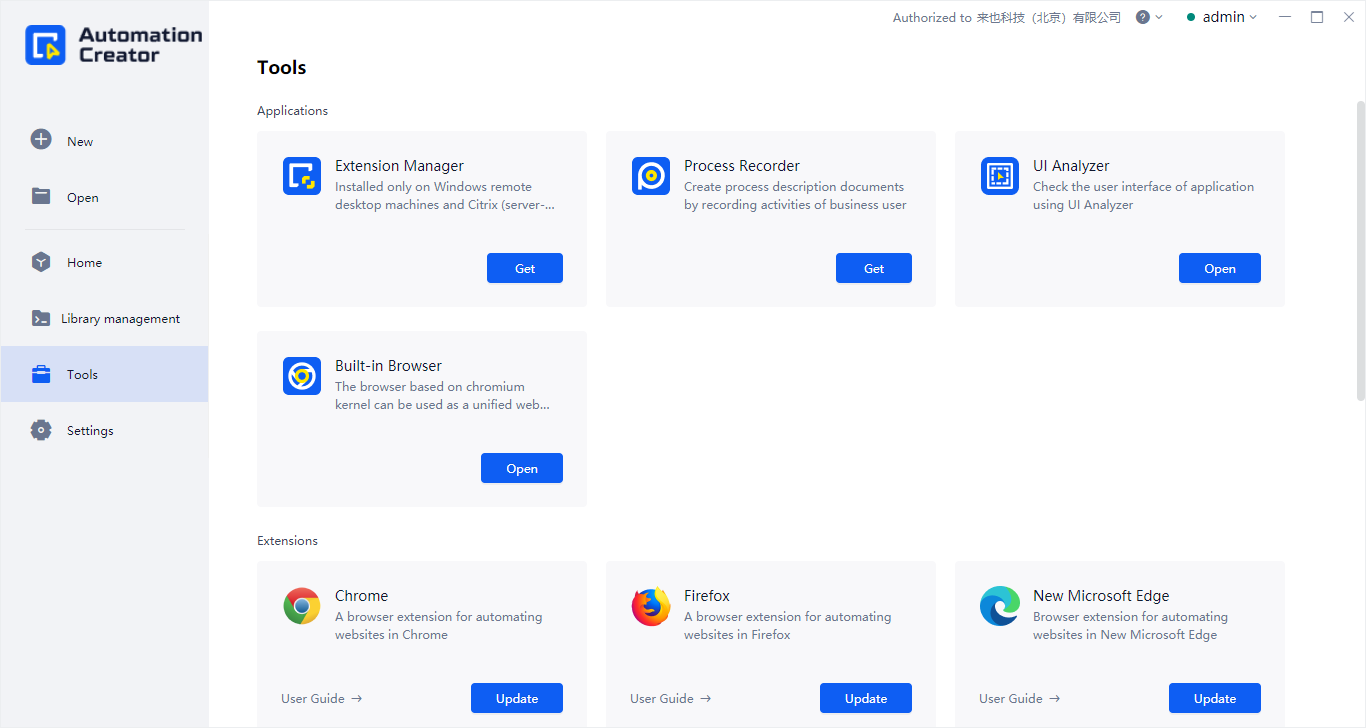
Task: Go to Library management in sidebar
Action: coord(120,319)
